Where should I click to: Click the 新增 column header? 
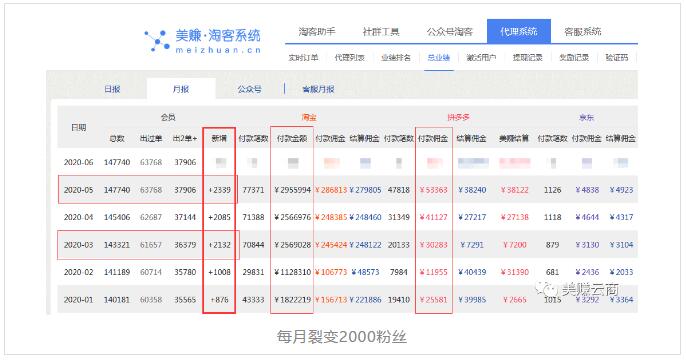(219, 139)
